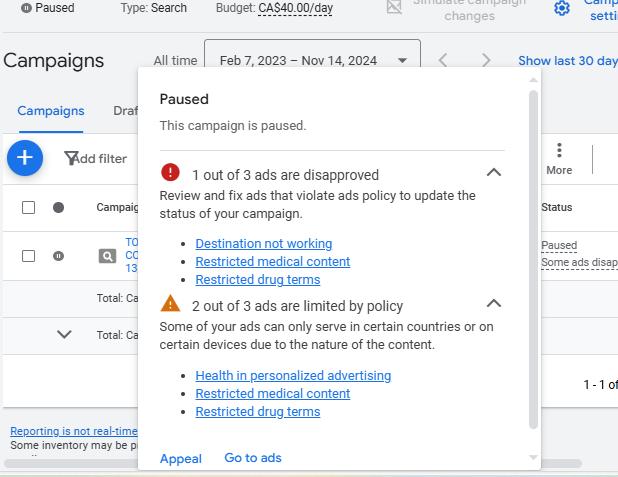Click the simulate campaign changes icon
Screen dimensions: 618x477
(x=394, y=7)
